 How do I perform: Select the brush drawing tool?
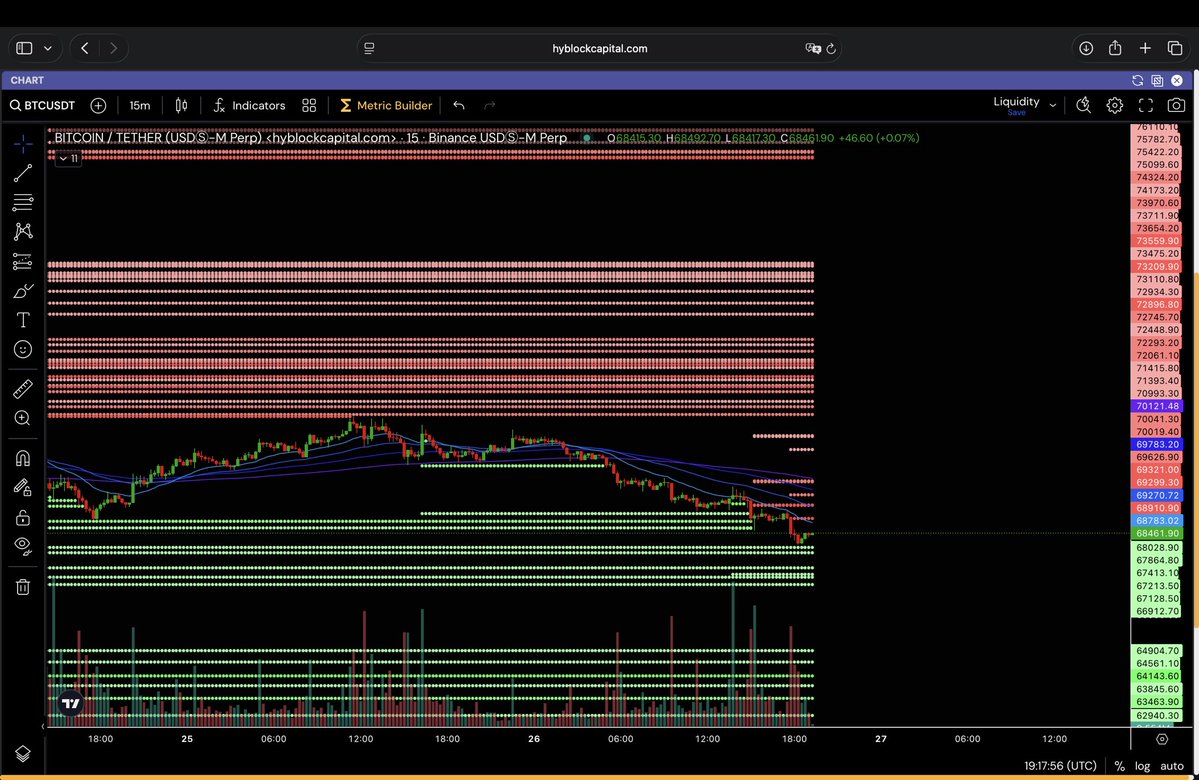coord(23,291)
